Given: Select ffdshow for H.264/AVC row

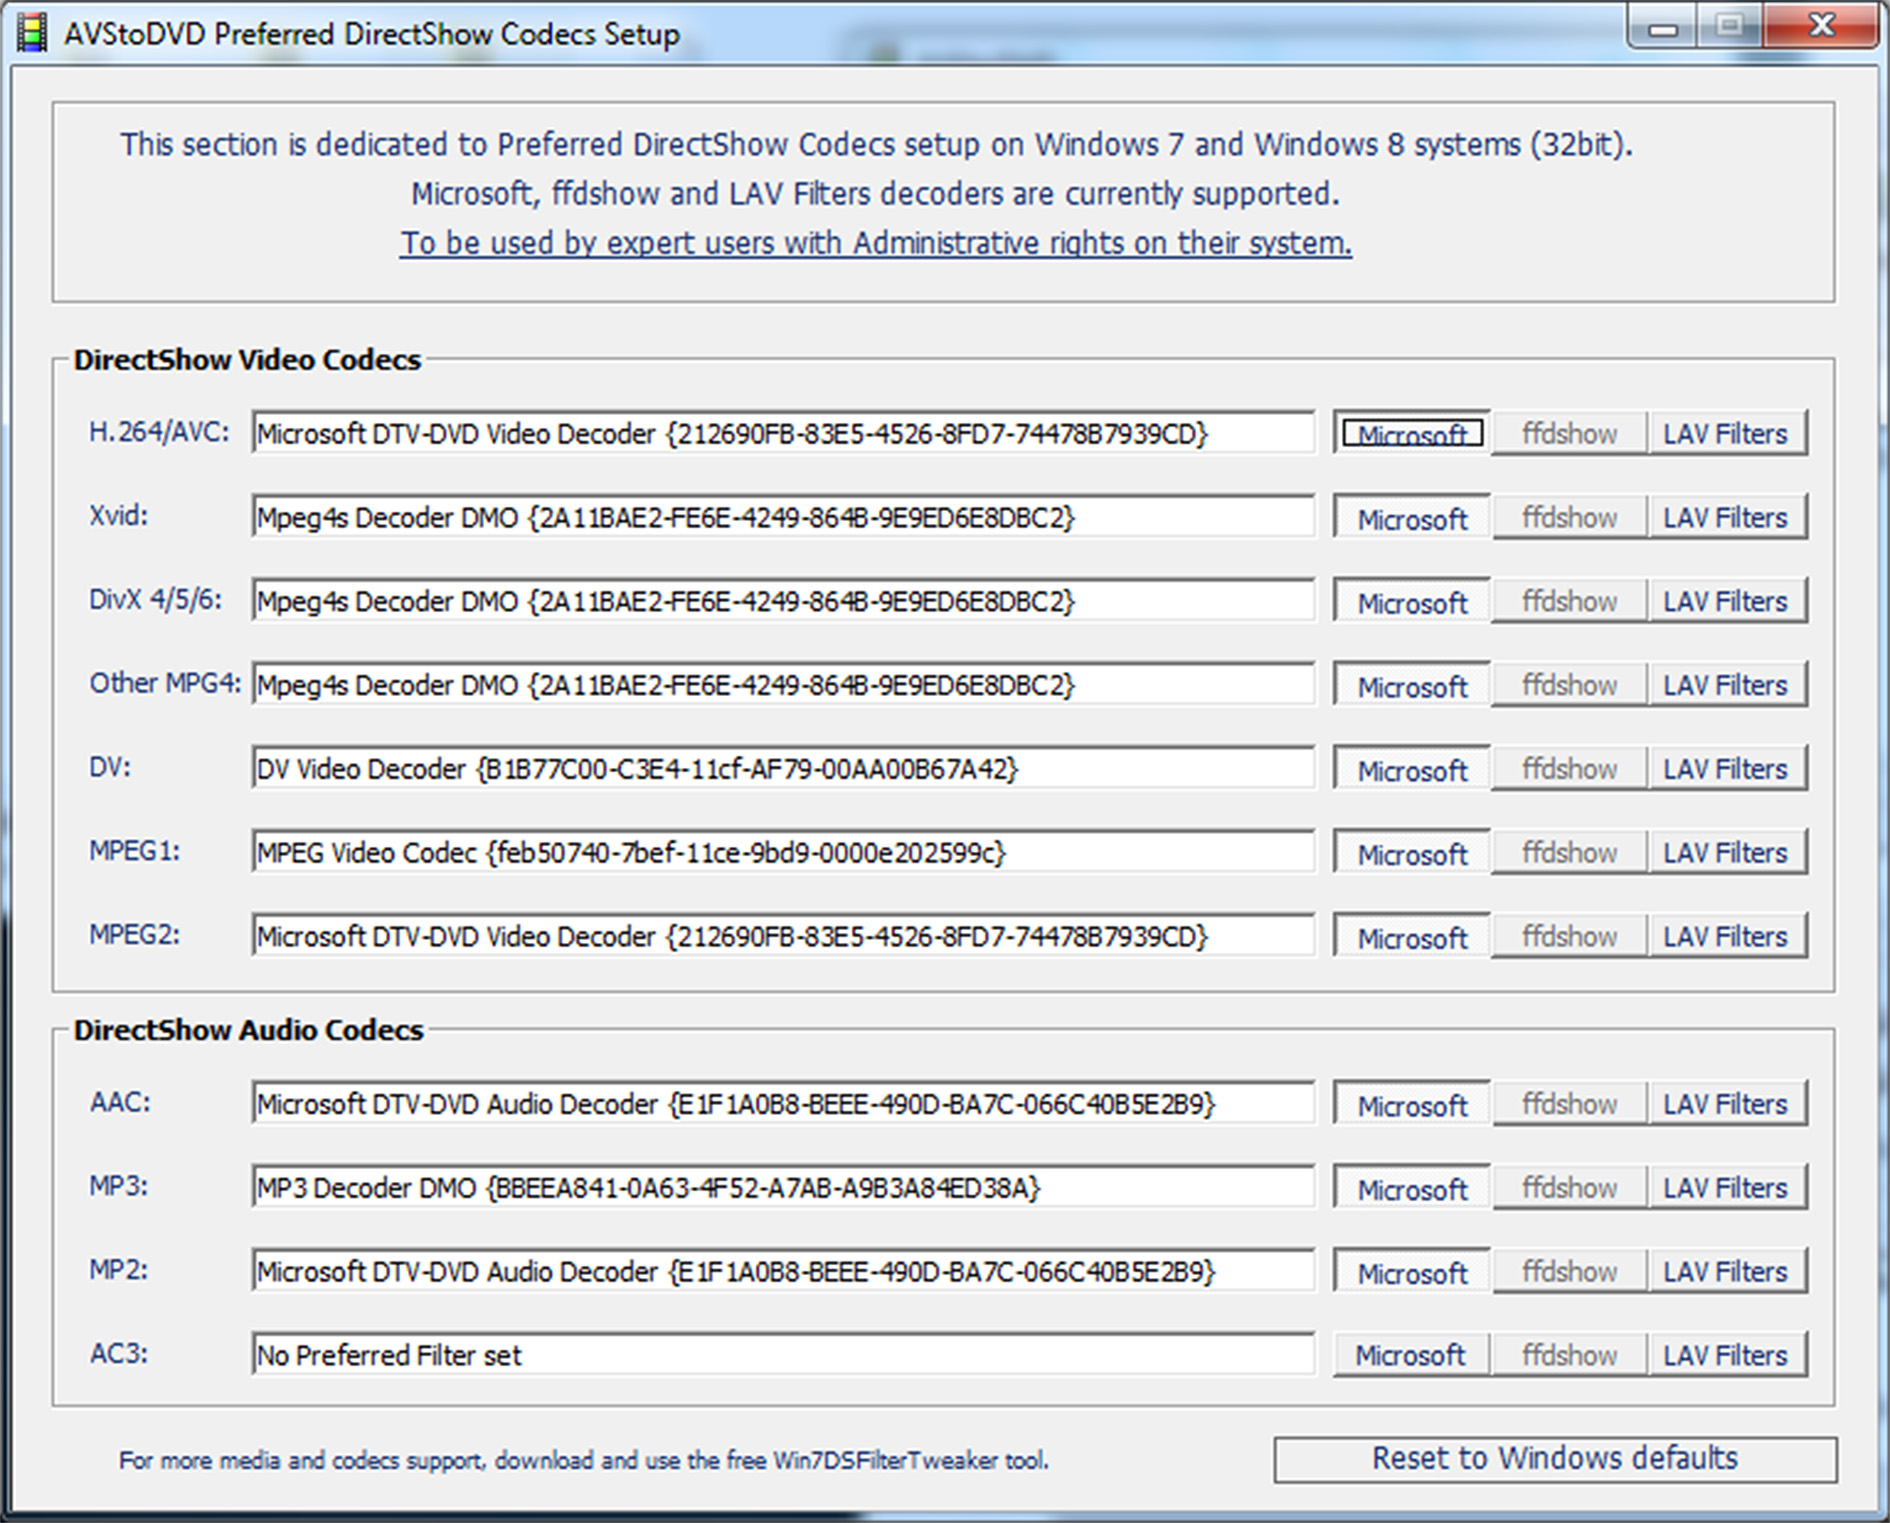Looking at the screenshot, I should pos(1569,433).
